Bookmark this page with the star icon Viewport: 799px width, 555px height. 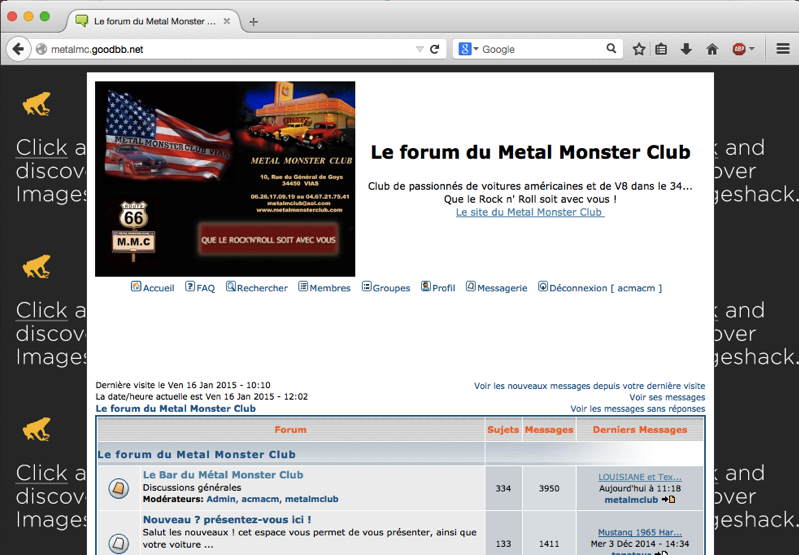(639, 49)
